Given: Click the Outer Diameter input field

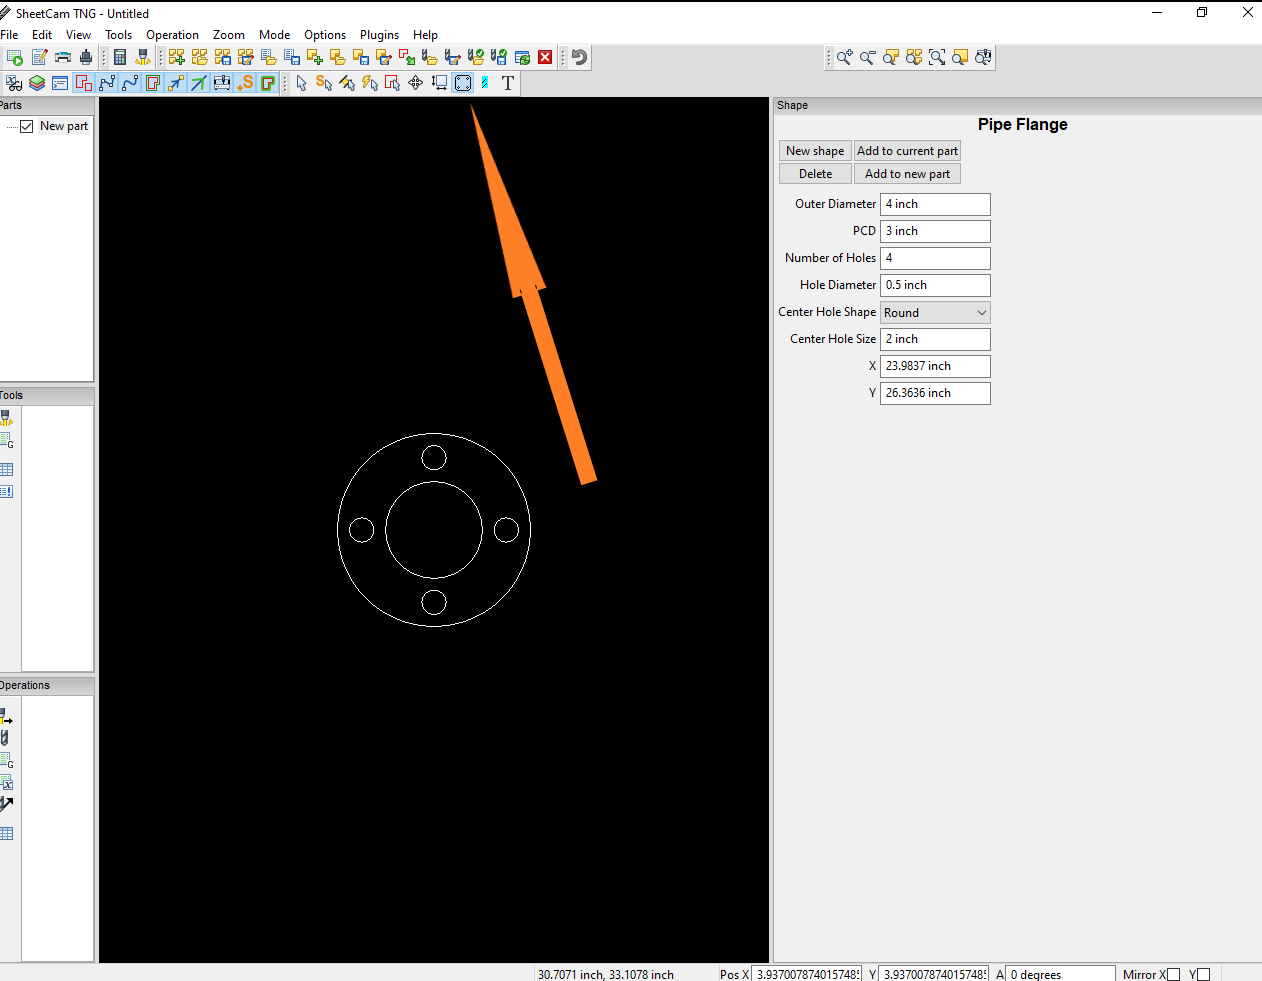Looking at the screenshot, I should (935, 204).
